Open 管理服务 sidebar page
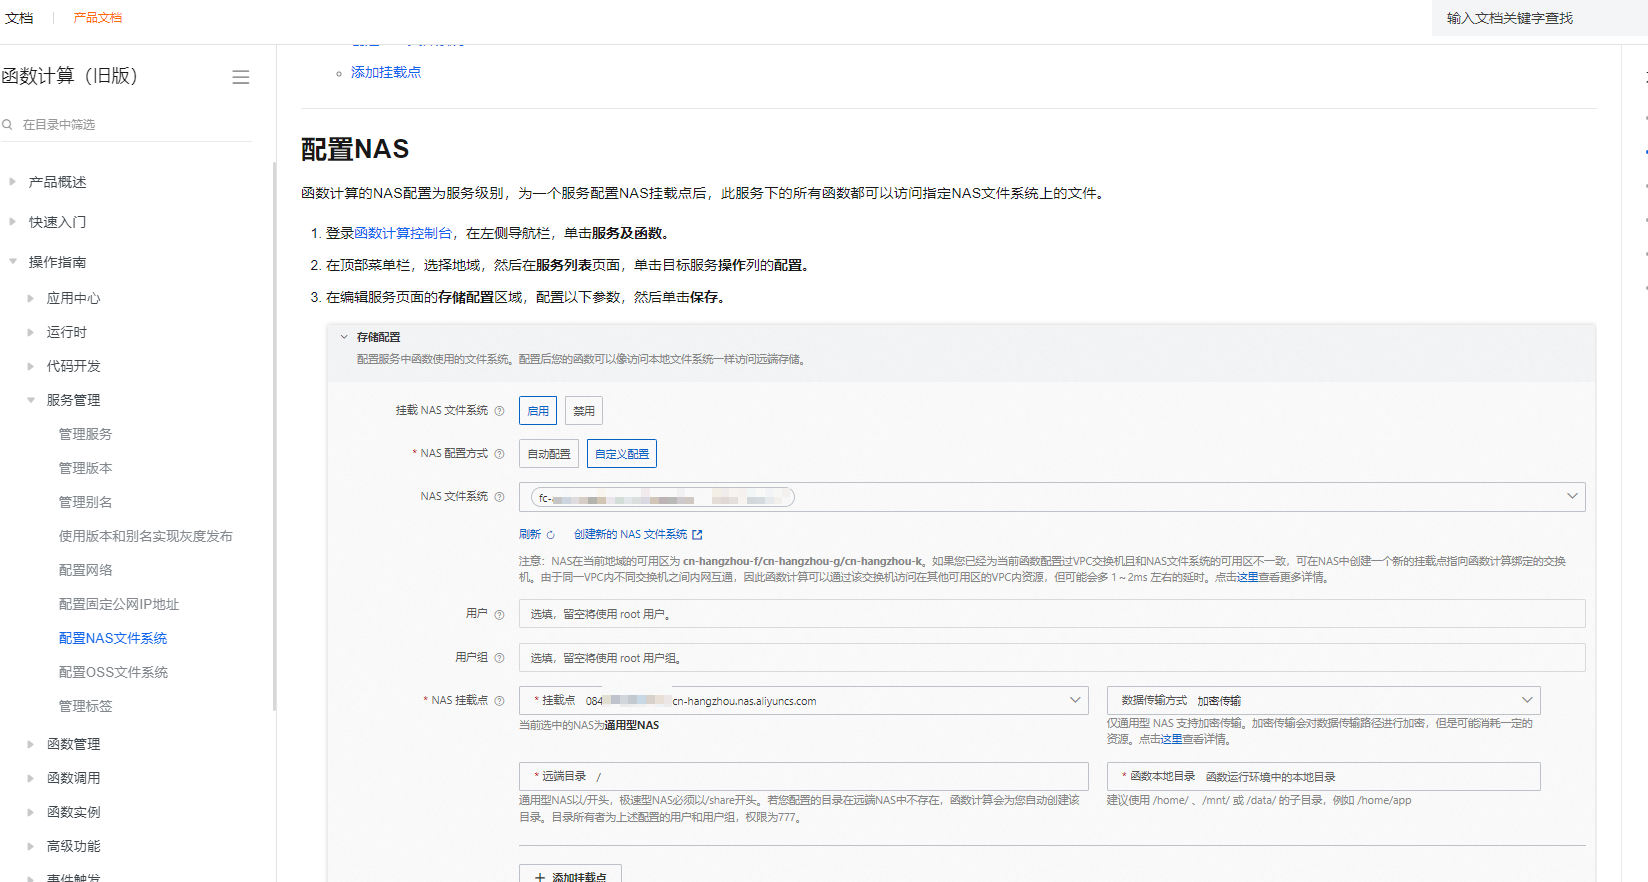This screenshot has height=882, width=1648. (x=85, y=434)
